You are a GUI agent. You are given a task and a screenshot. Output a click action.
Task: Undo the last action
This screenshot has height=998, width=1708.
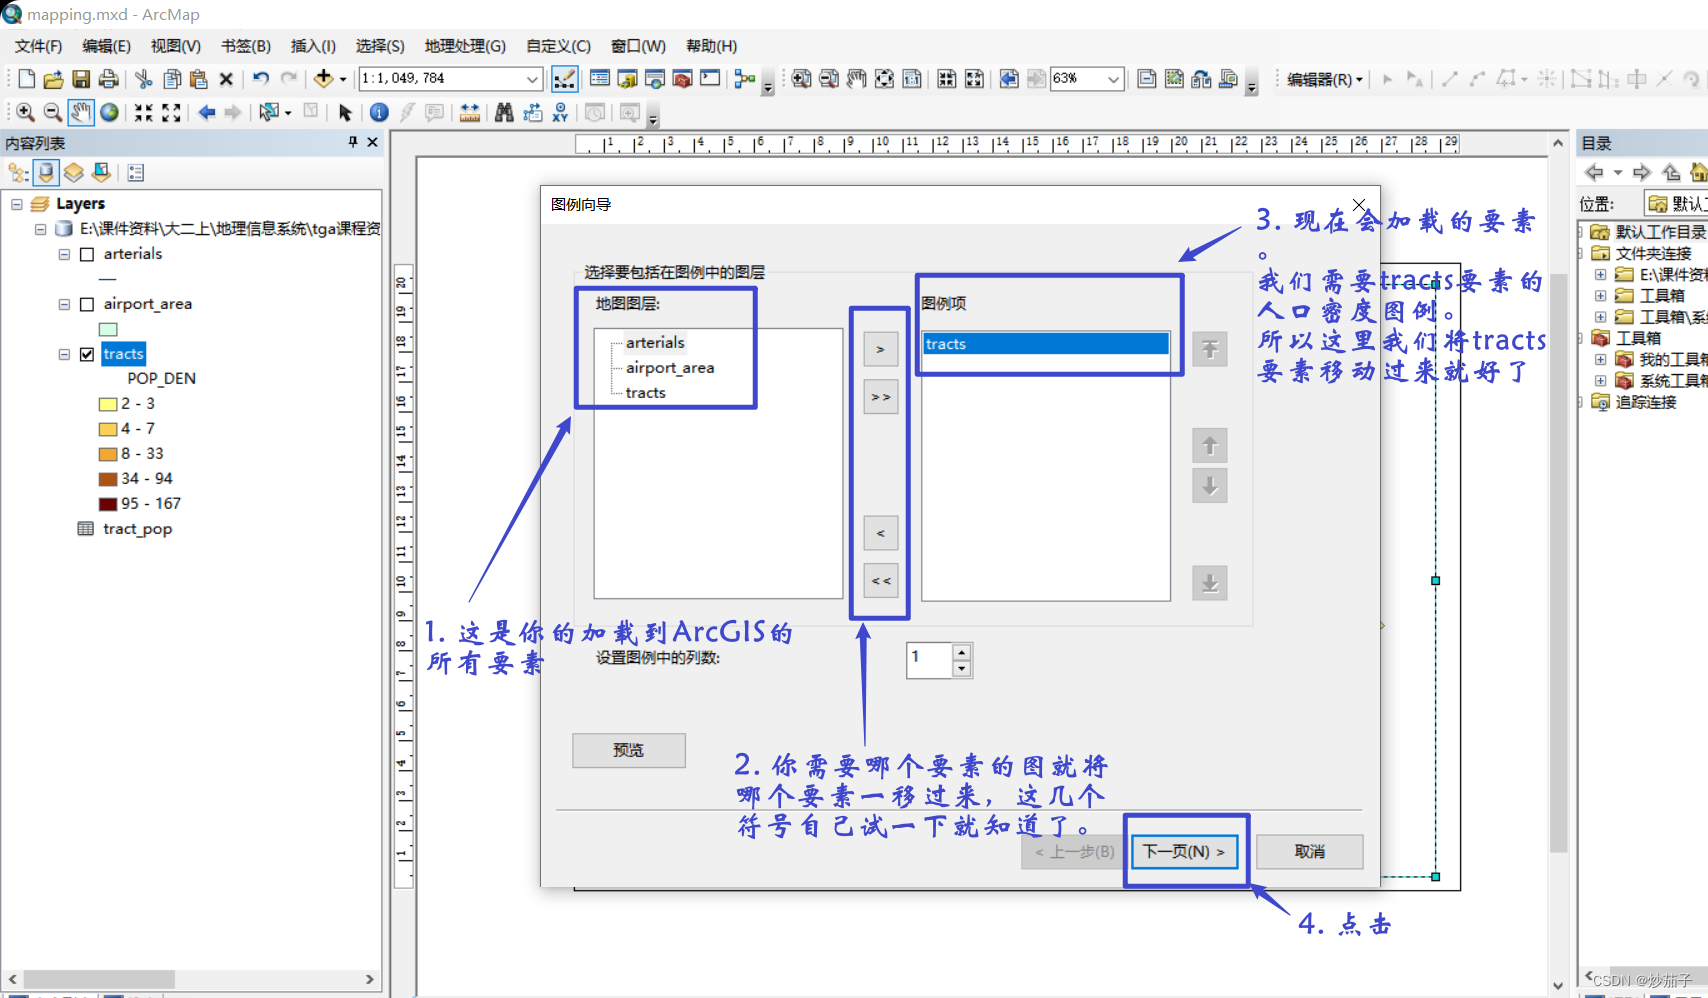pos(261,79)
